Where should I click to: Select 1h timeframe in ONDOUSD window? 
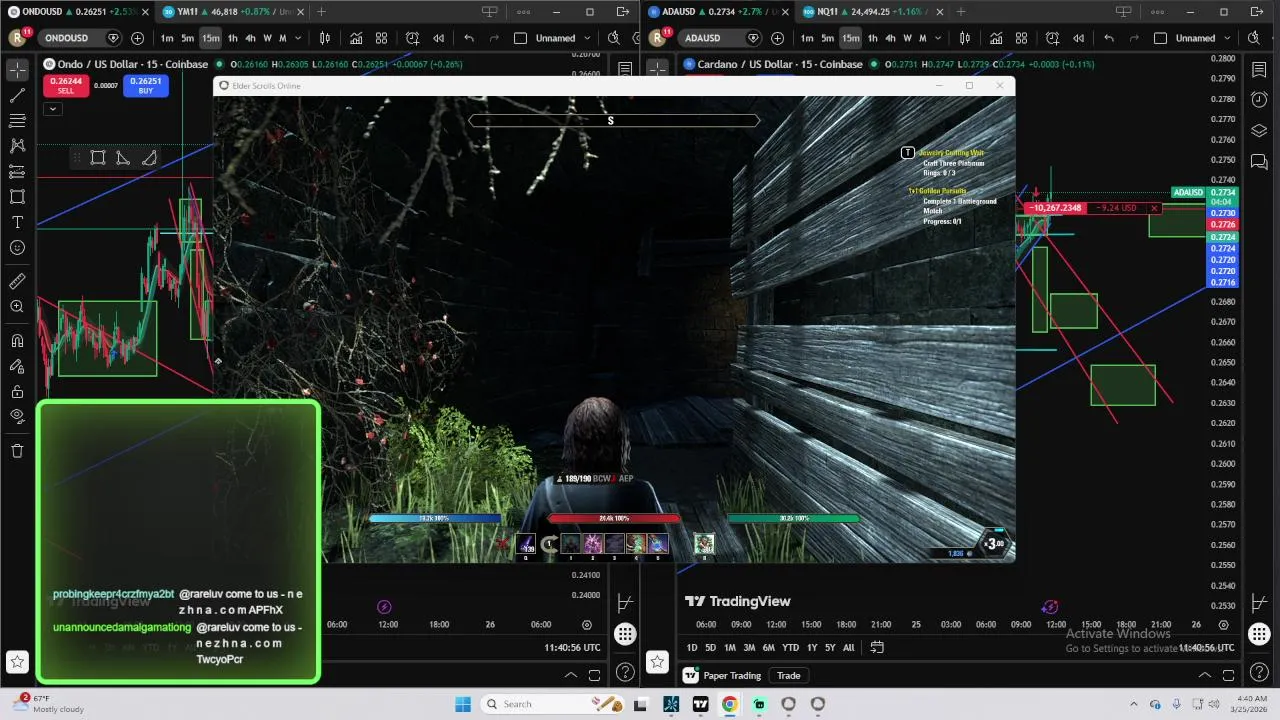coord(232,38)
